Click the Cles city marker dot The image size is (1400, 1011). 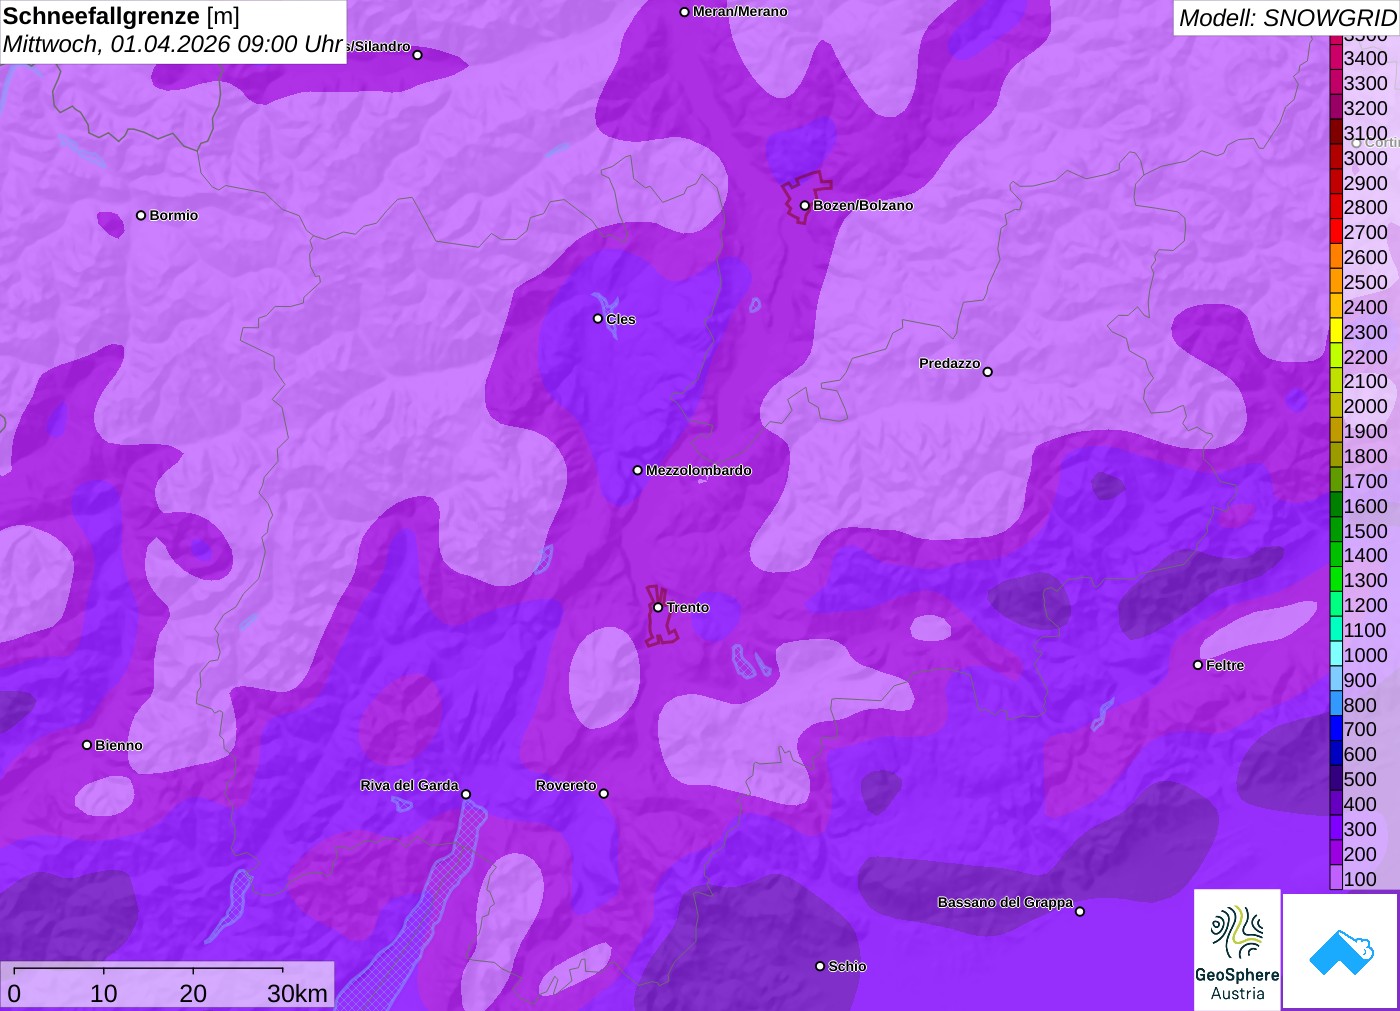(x=598, y=319)
